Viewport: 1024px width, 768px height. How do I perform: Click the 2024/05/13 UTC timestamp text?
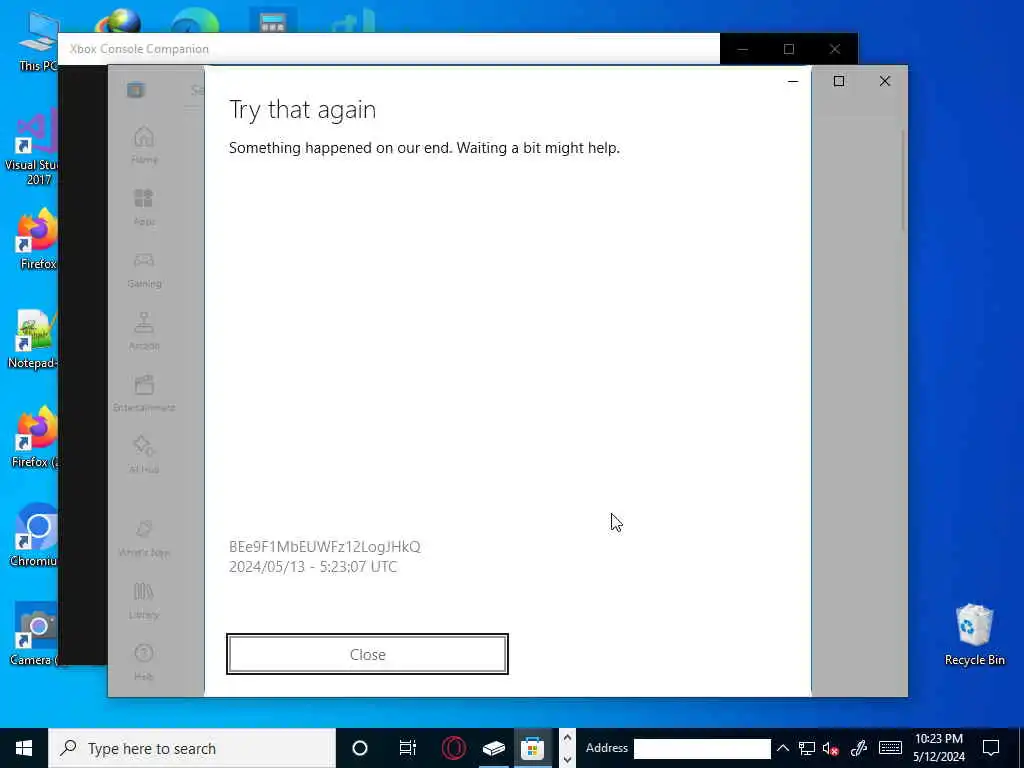click(x=313, y=566)
